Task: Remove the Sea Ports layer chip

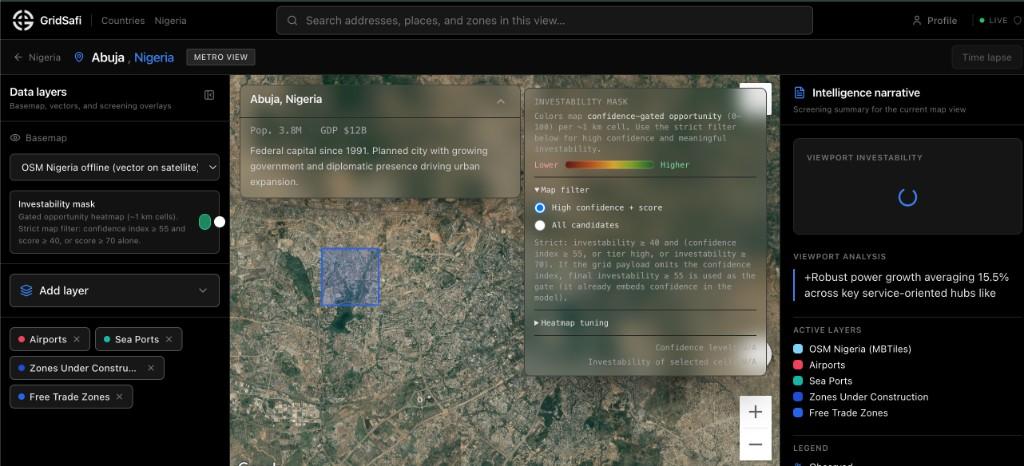Action: coord(169,339)
